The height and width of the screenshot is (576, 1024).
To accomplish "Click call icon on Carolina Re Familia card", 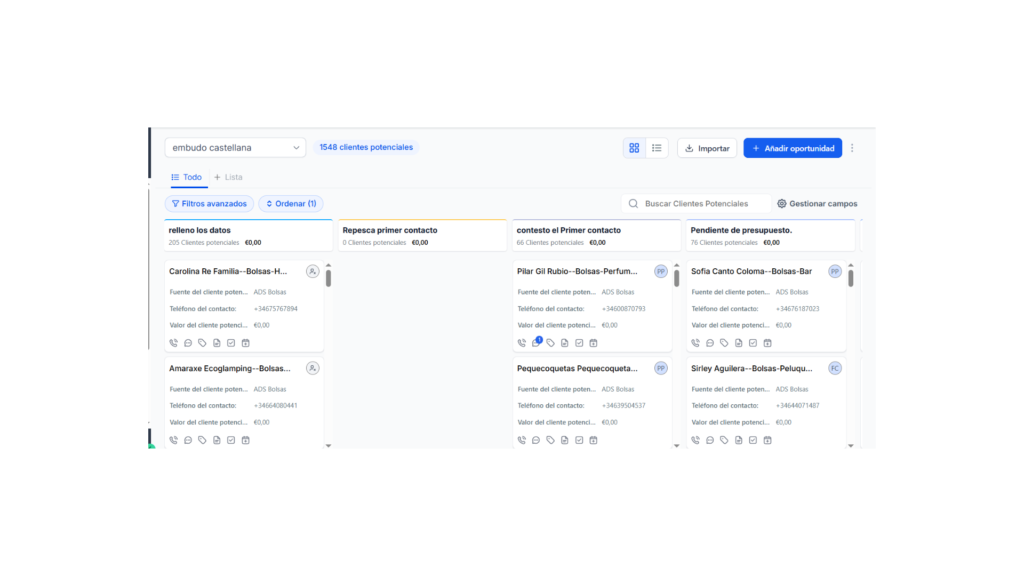I will coord(174,343).
